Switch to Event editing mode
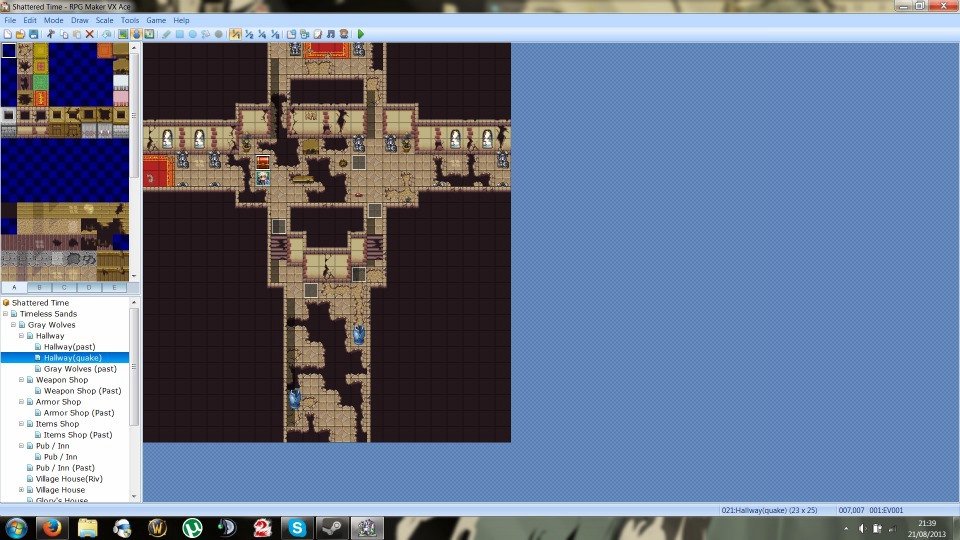Screen dimensions: 960x540 (136, 34)
